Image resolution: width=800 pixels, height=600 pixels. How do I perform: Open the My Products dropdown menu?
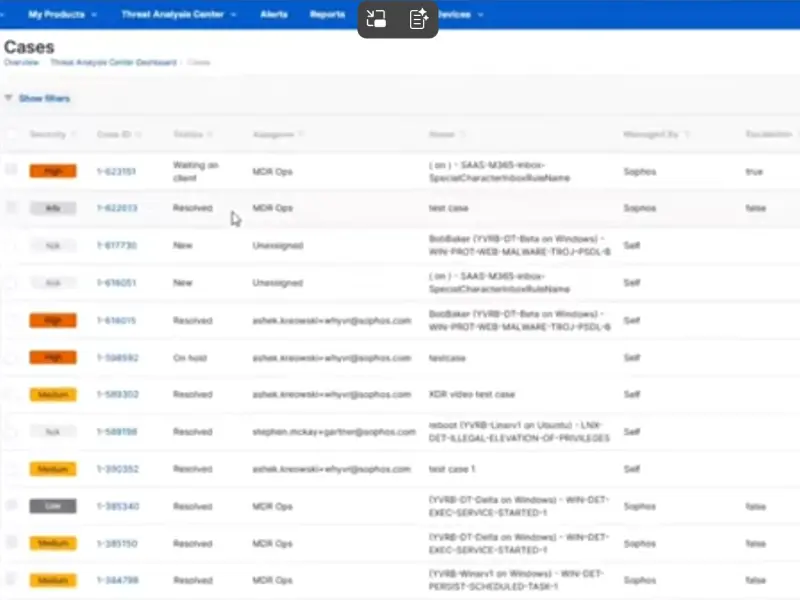click(62, 15)
